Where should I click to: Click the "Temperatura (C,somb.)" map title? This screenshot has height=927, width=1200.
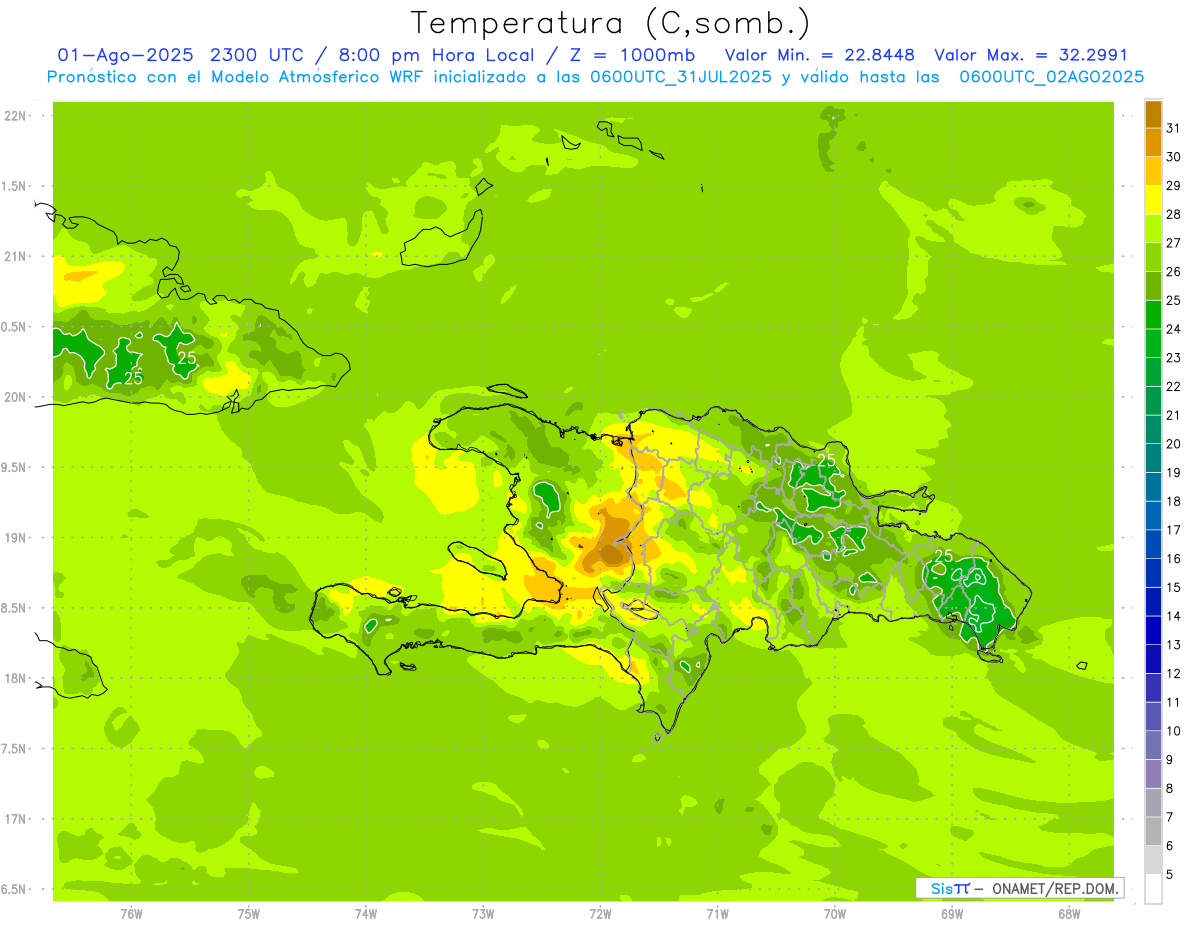[611, 23]
